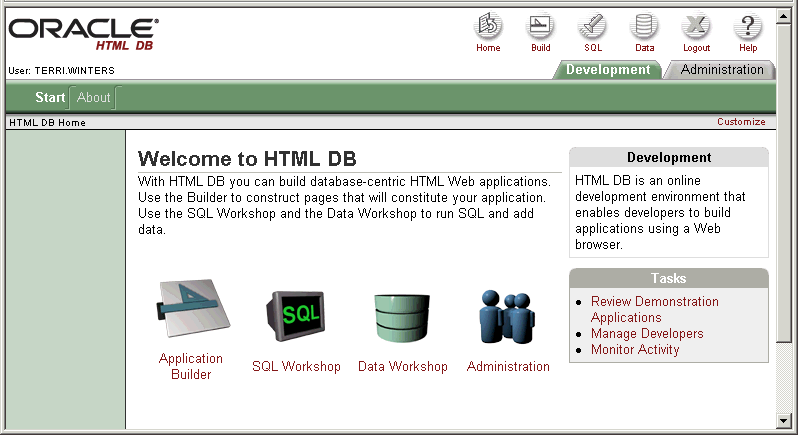Select the Start subtab
Image resolution: width=798 pixels, height=435 pixels.
coord(50,97)
